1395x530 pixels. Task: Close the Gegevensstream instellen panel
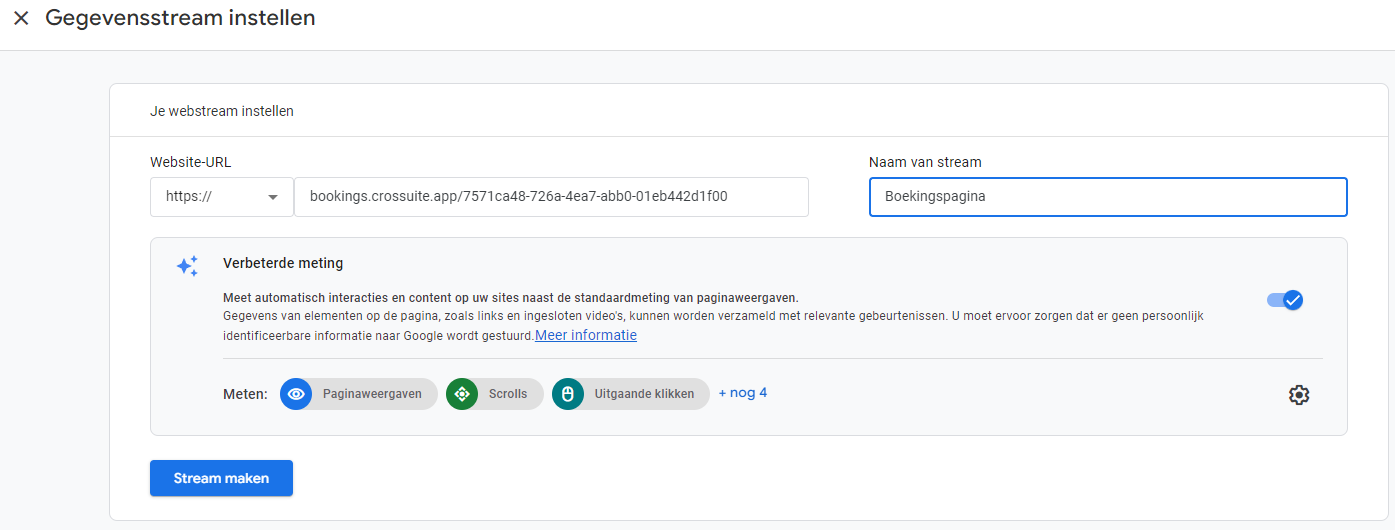(21, 18)
